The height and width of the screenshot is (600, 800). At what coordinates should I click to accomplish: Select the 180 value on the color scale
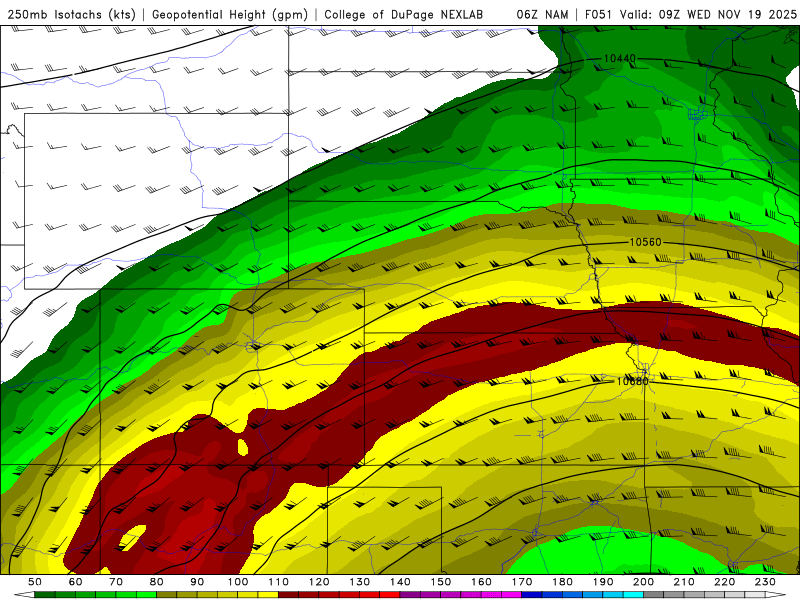click(x=562, y=582)
